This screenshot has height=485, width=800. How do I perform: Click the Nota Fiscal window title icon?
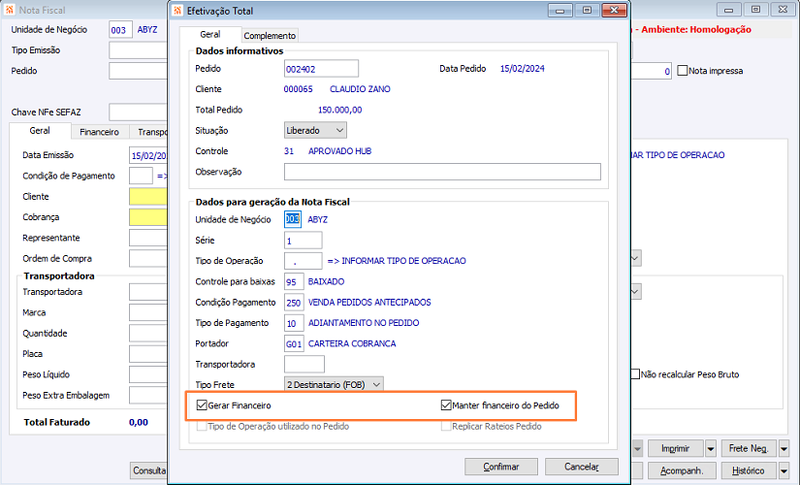pyautogui.click(x=9, y=10)
